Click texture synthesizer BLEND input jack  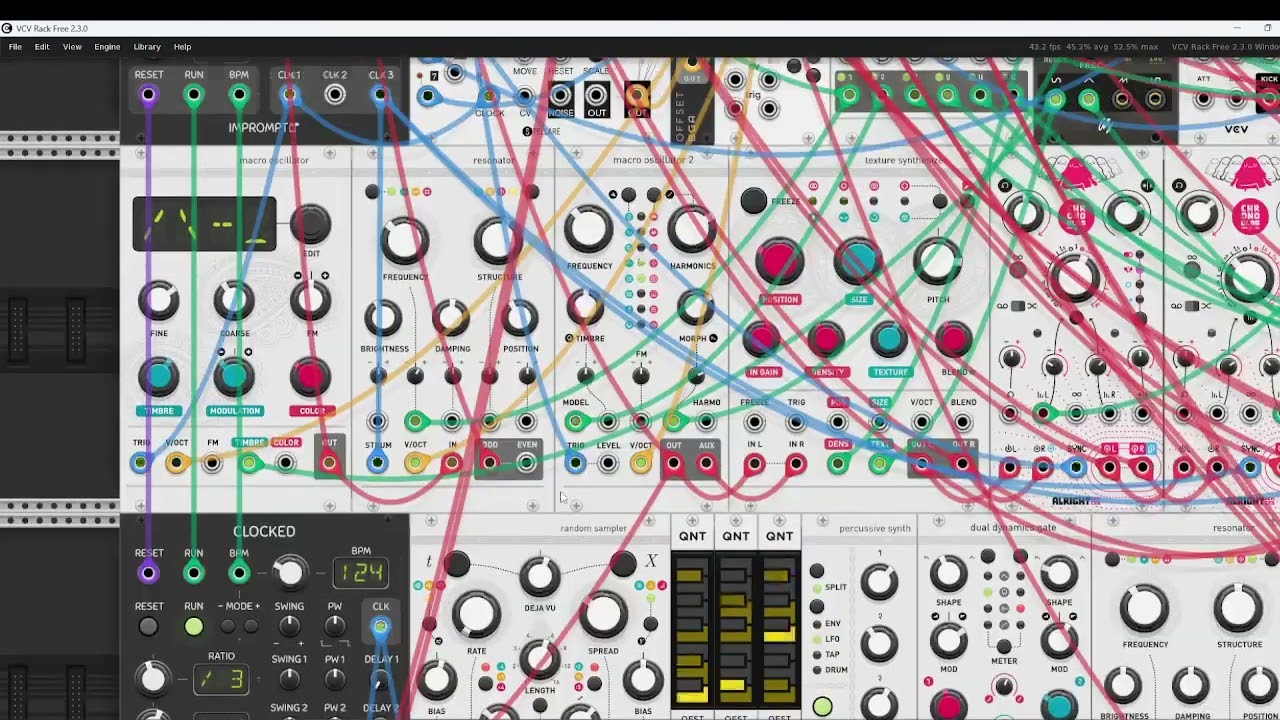pyautogui.click(x=963, y=422)
